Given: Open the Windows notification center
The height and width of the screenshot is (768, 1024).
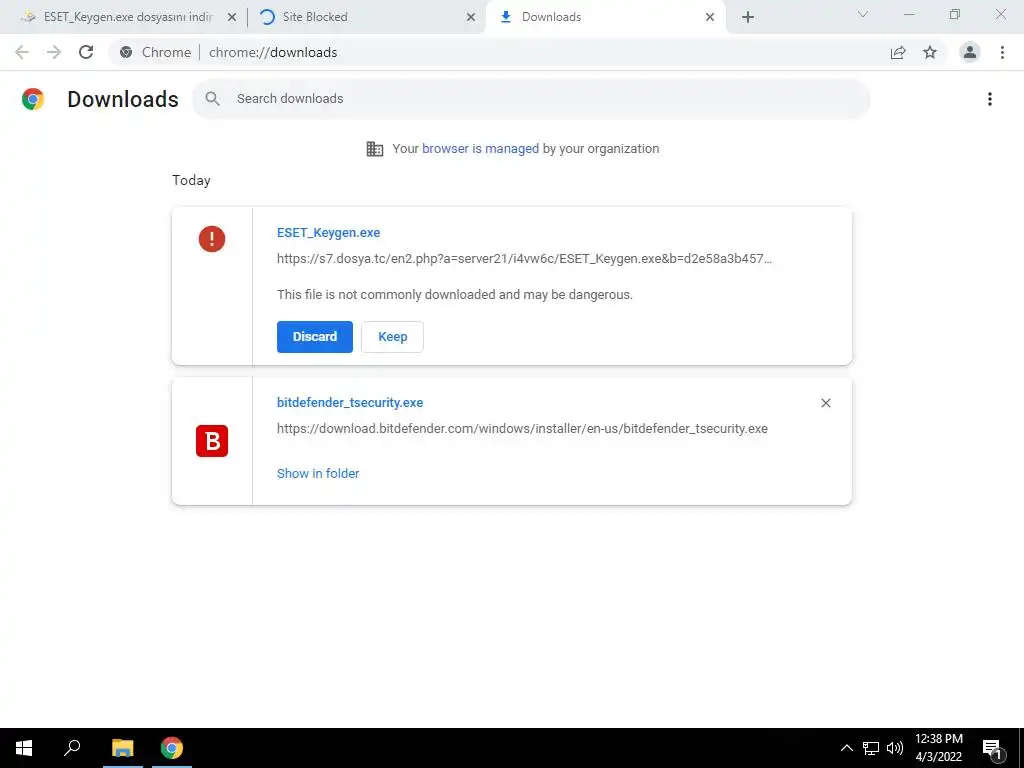Looking at the screenshot, I should tap(993, 749).
